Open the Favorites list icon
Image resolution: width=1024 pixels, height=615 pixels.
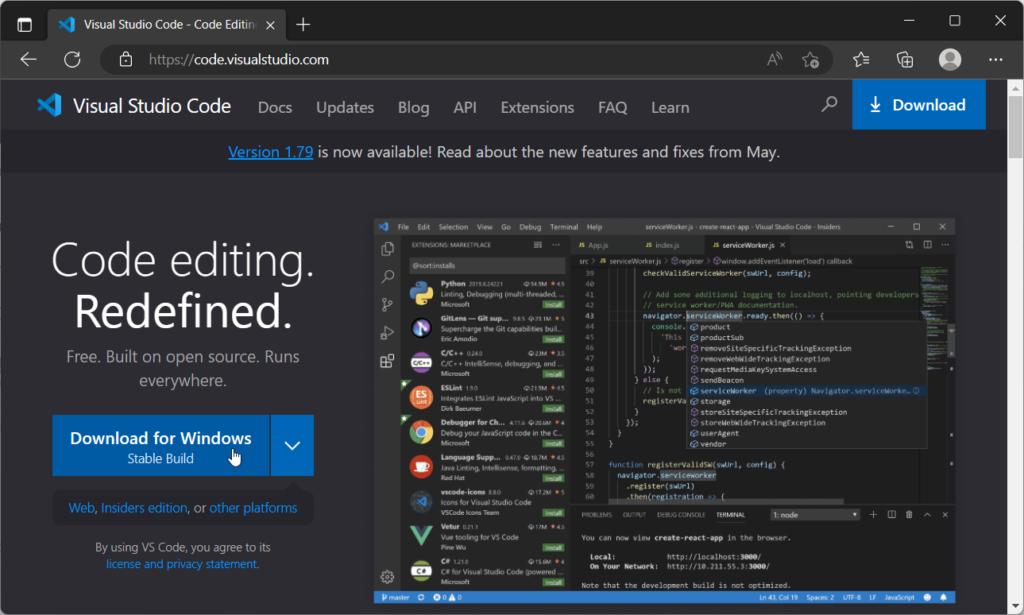pyautogui.click(x=861, y=59)
